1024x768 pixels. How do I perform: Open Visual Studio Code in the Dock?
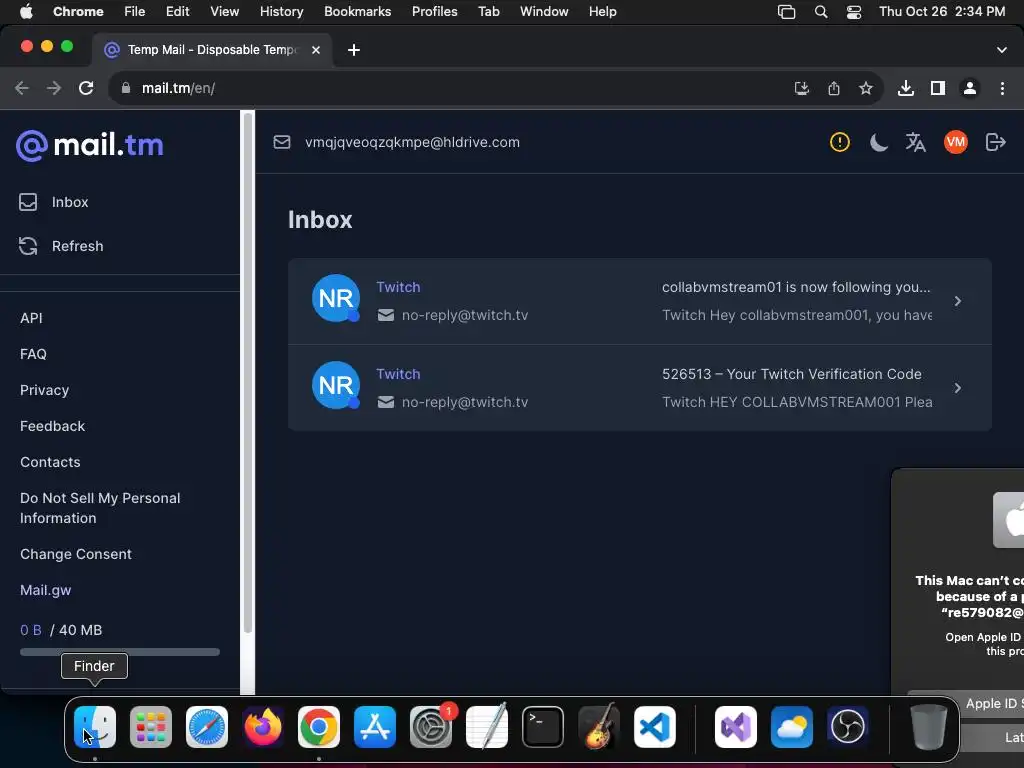point(654,727)
